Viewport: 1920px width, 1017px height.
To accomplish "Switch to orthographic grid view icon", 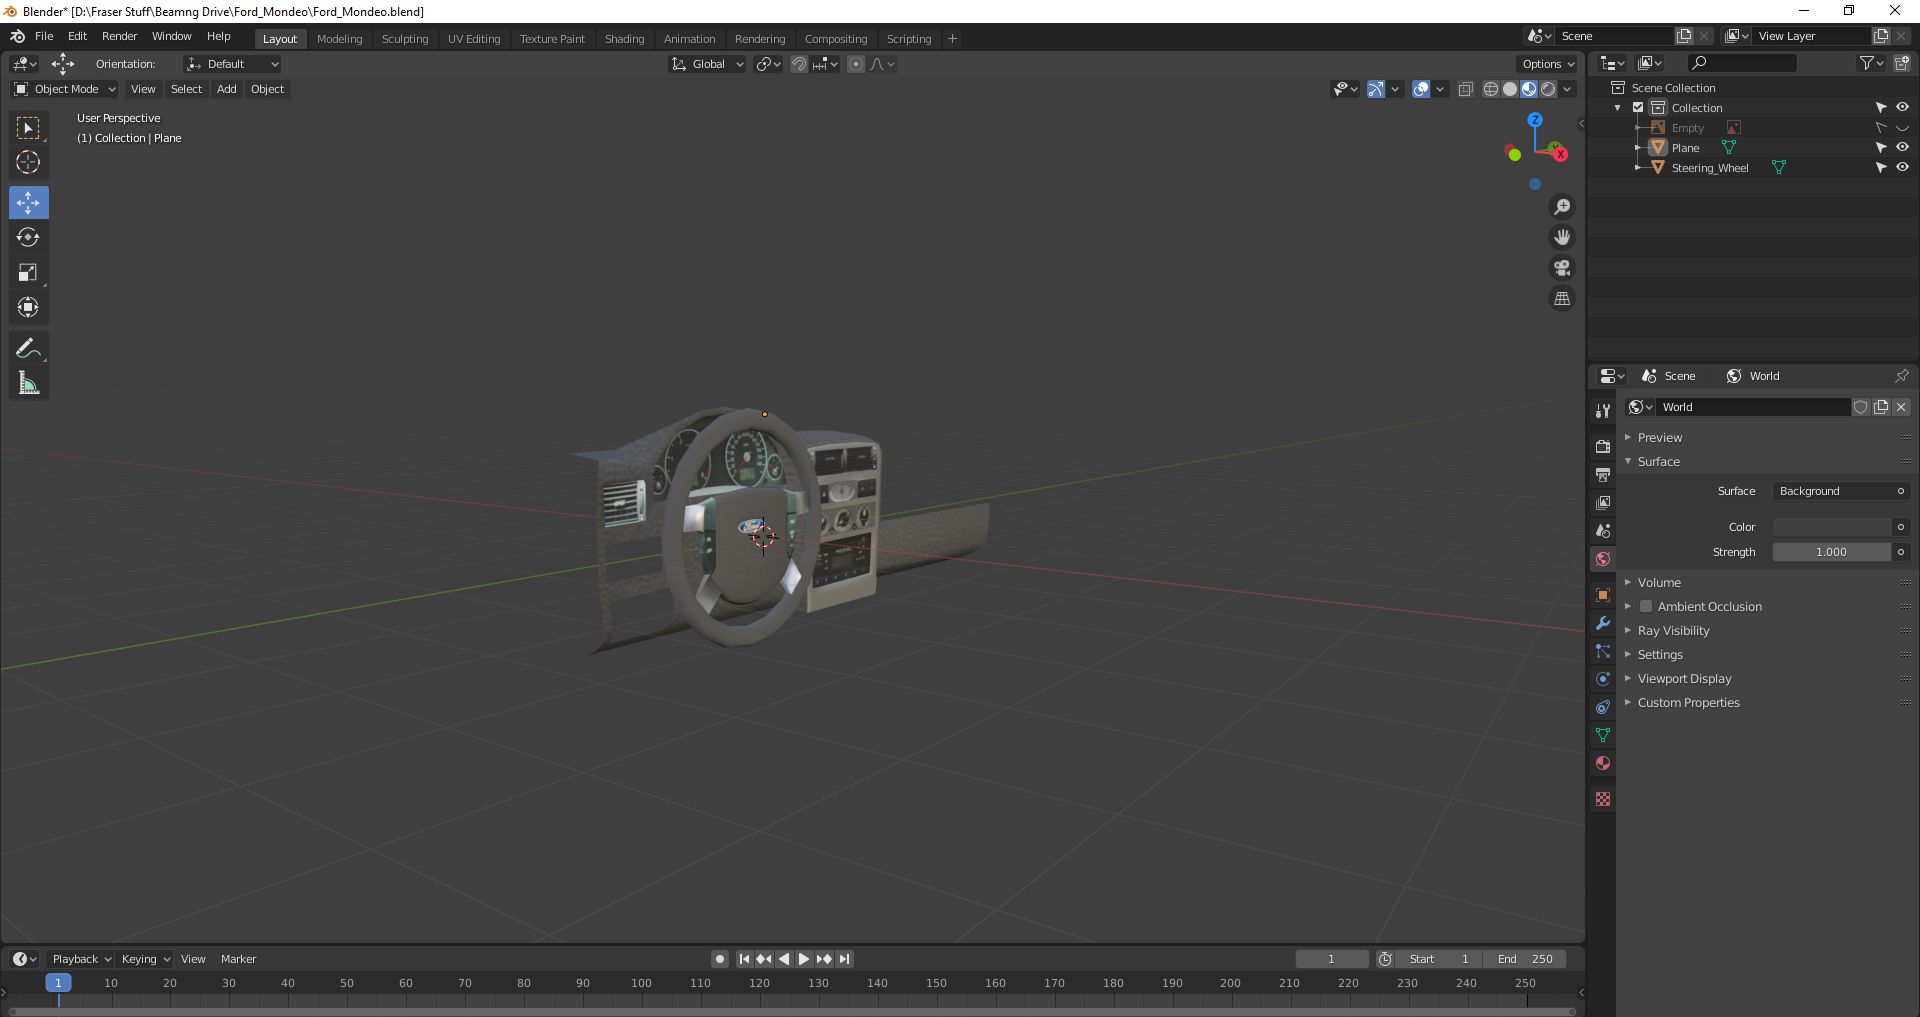I will (x=1562, y=299).
